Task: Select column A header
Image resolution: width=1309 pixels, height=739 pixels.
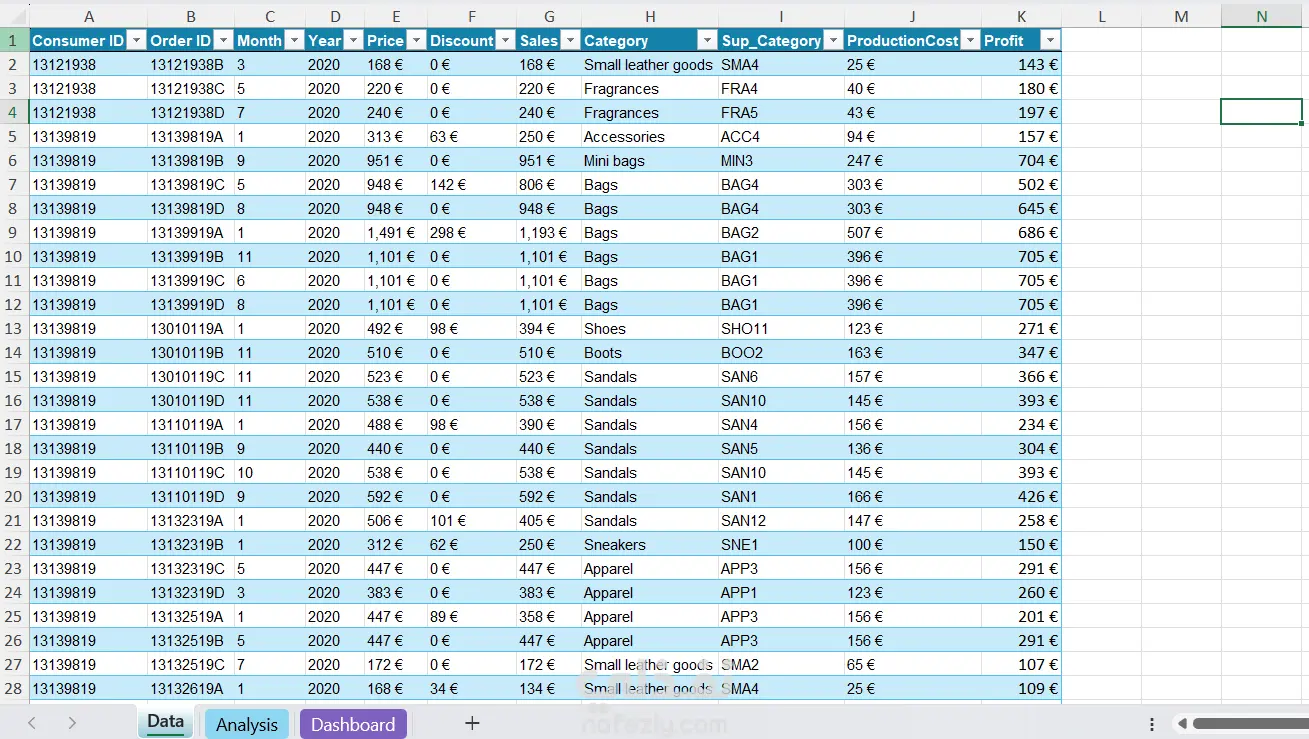Action: (x=89, y=16)
